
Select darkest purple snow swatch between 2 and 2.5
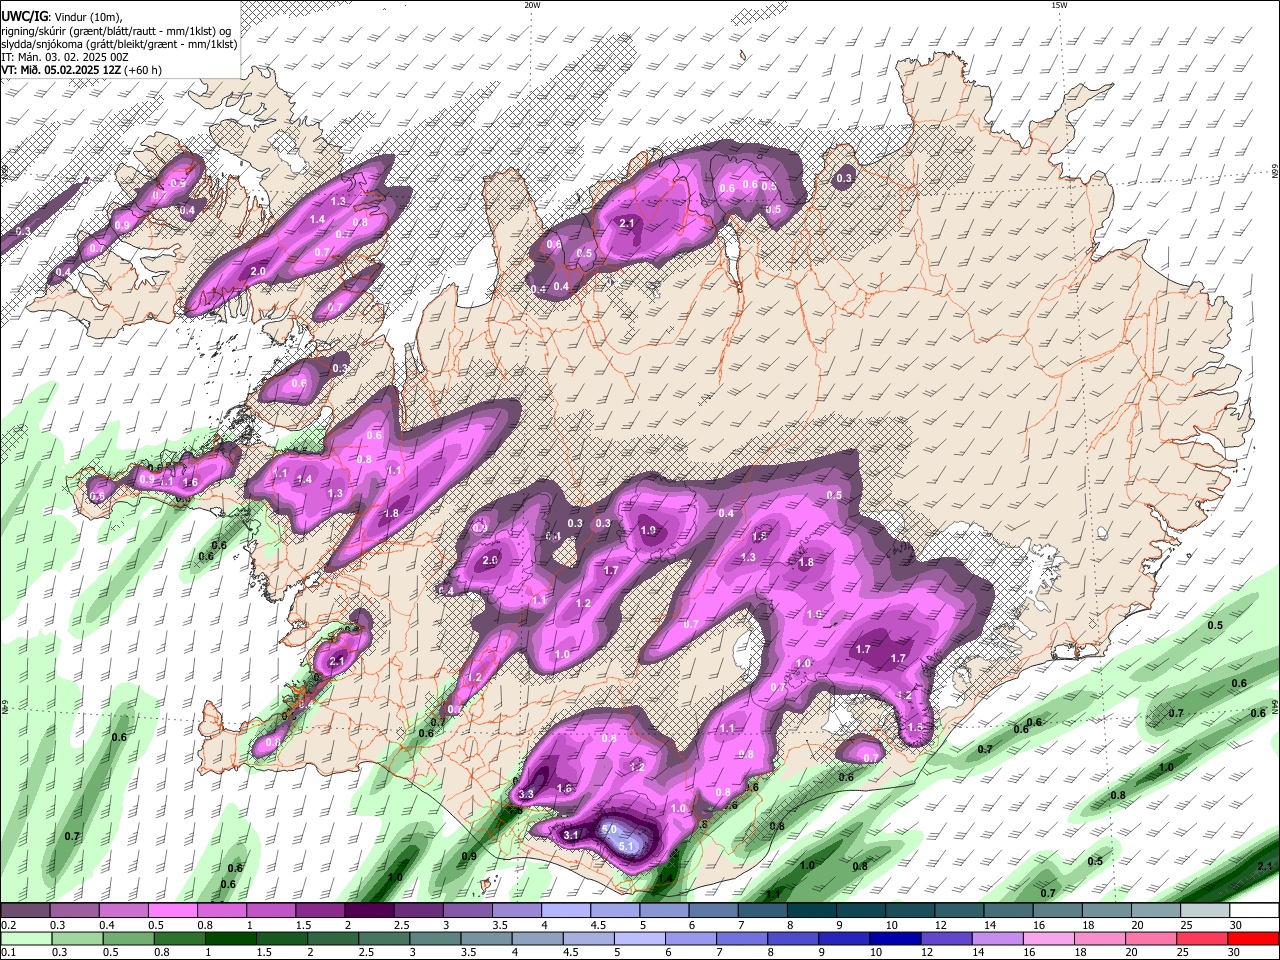(369, 911)
